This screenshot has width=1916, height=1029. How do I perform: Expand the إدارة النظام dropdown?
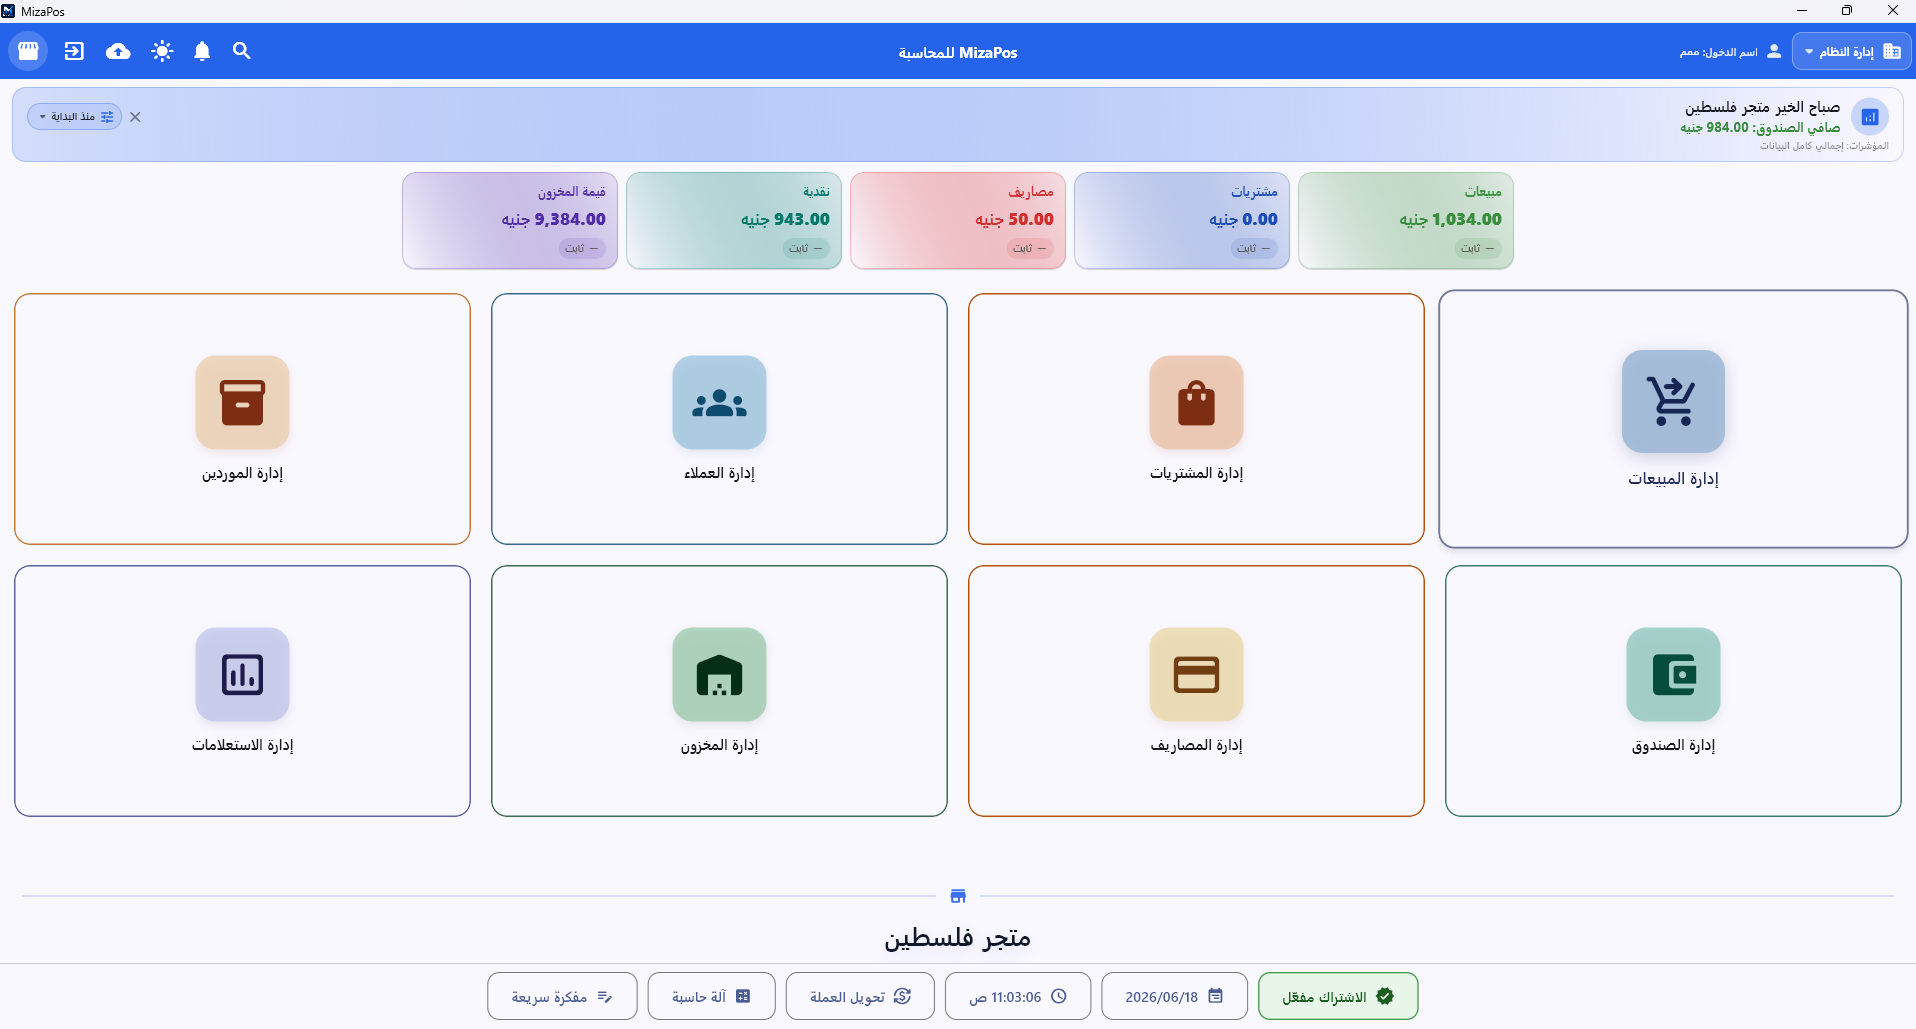tap(1852, 51)
